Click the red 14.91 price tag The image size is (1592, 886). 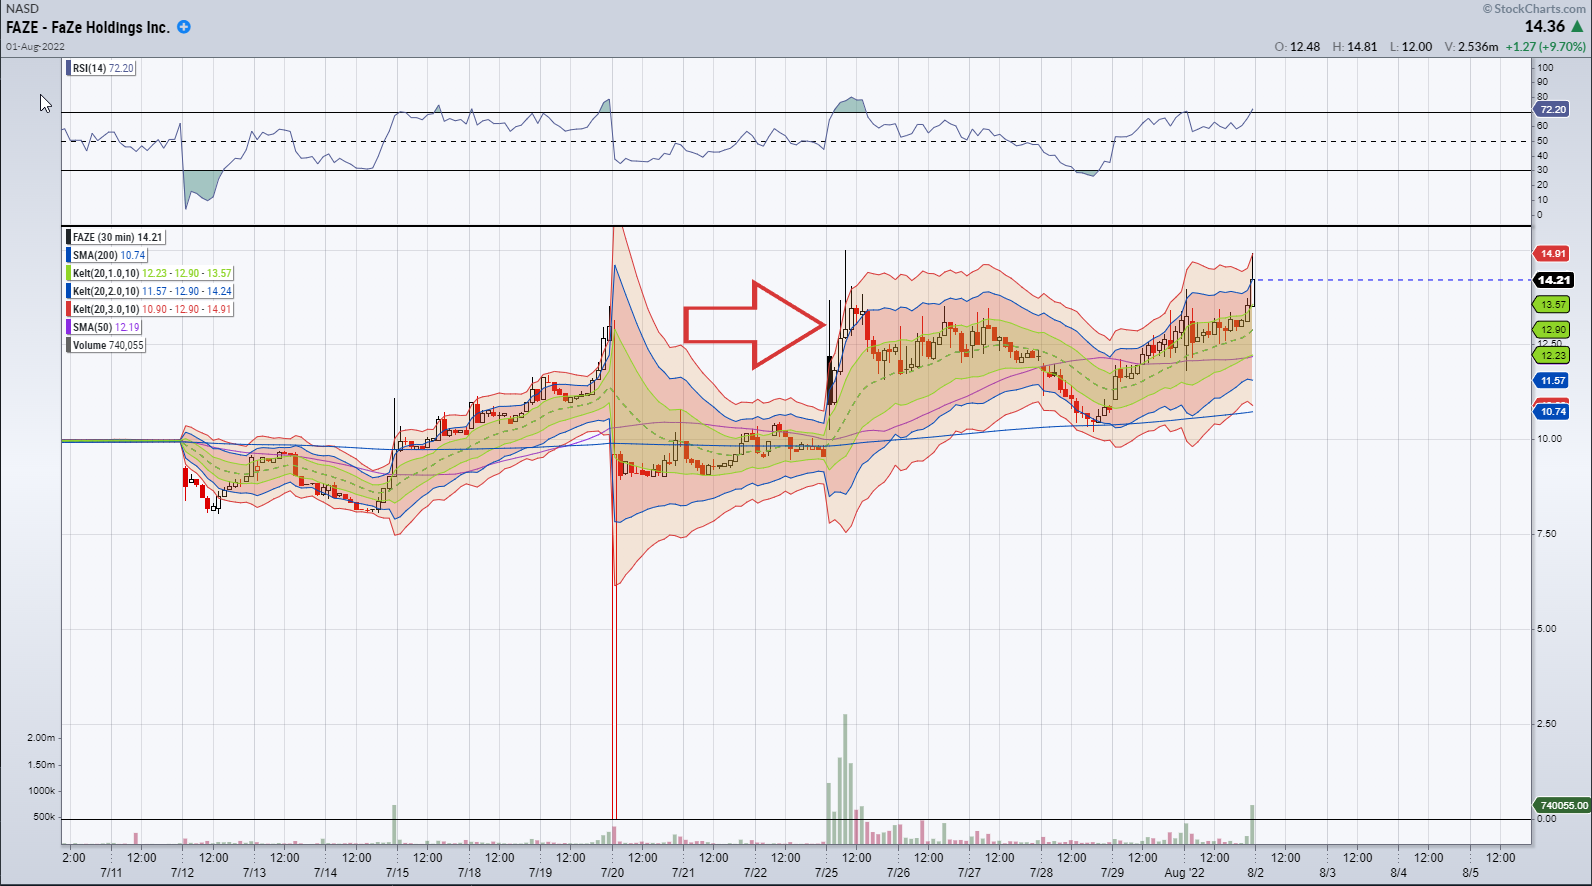1552,254
